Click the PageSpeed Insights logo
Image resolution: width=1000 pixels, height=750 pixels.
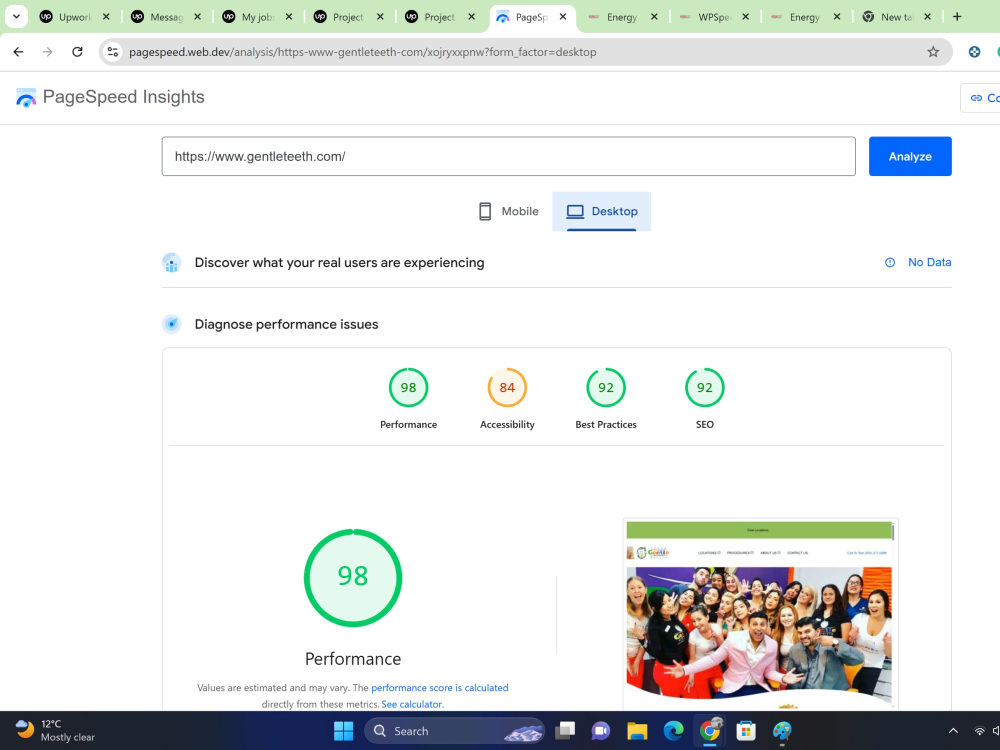point(110,97)
